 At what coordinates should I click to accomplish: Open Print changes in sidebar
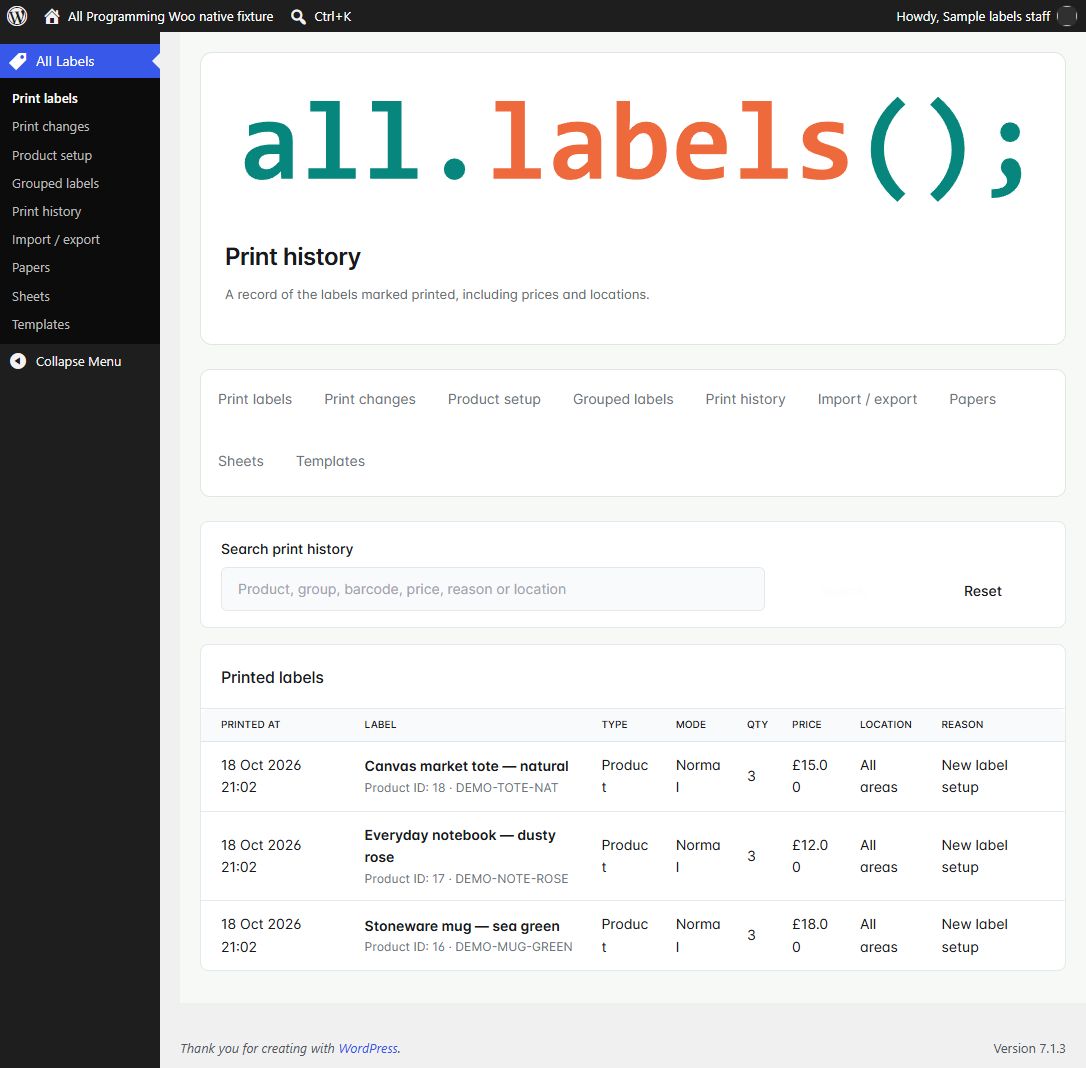(51, 127)
